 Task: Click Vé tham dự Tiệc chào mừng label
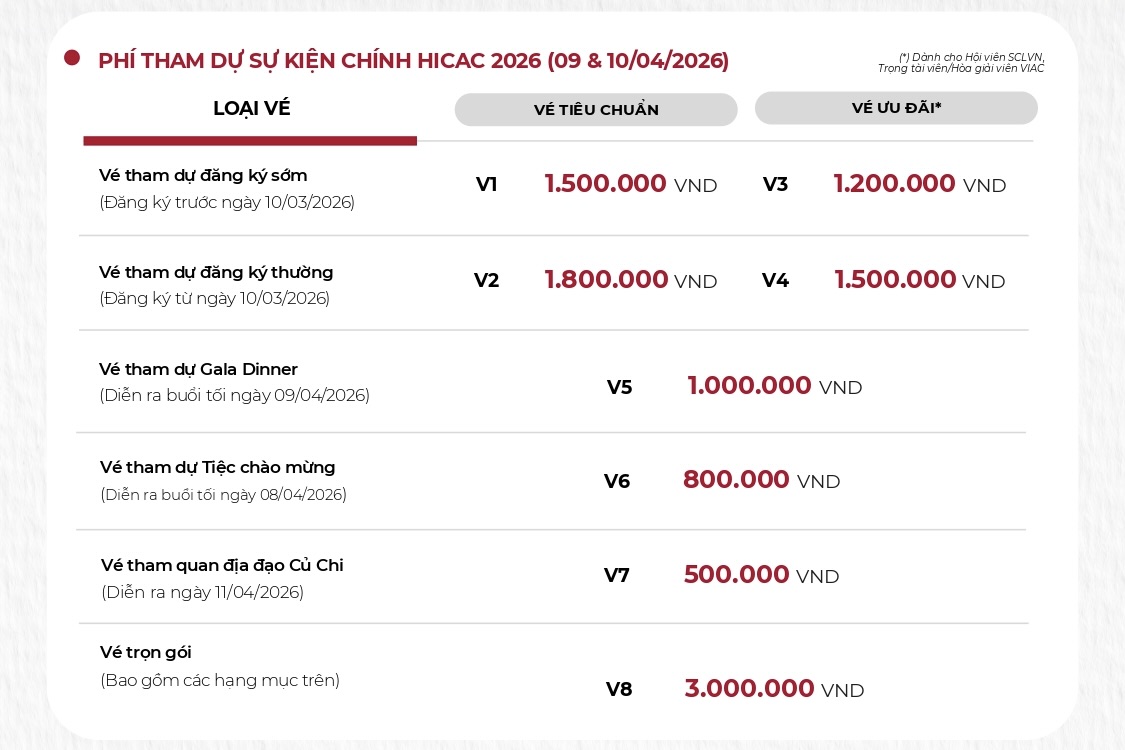coord(218,467)
